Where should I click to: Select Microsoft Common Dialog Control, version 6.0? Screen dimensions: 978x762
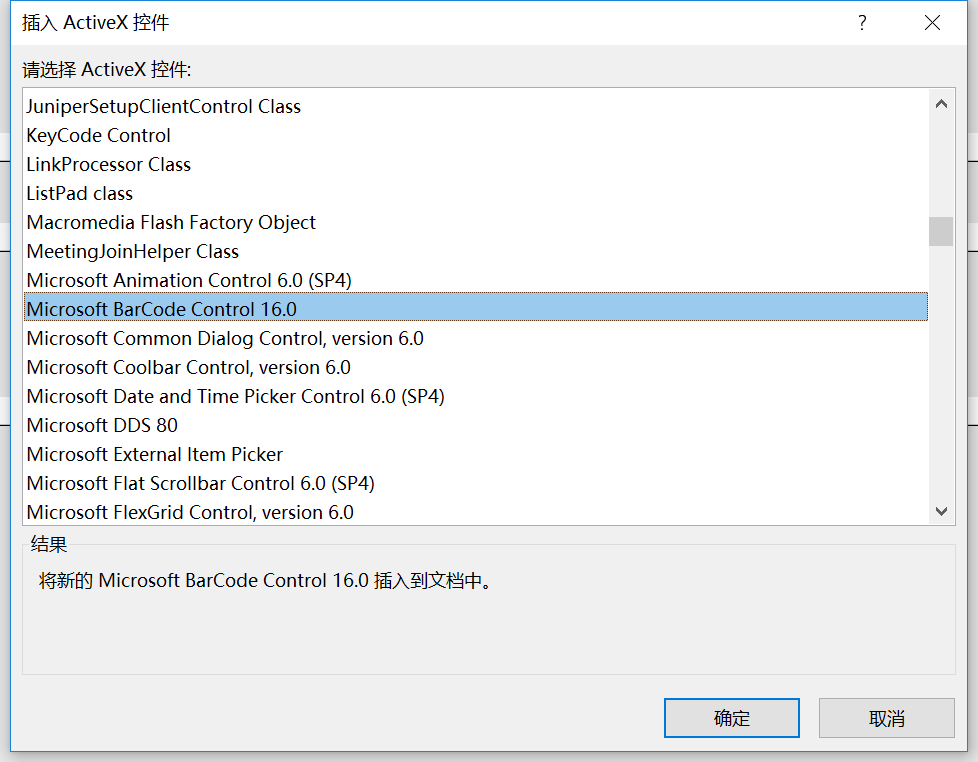tap(476, 339)
